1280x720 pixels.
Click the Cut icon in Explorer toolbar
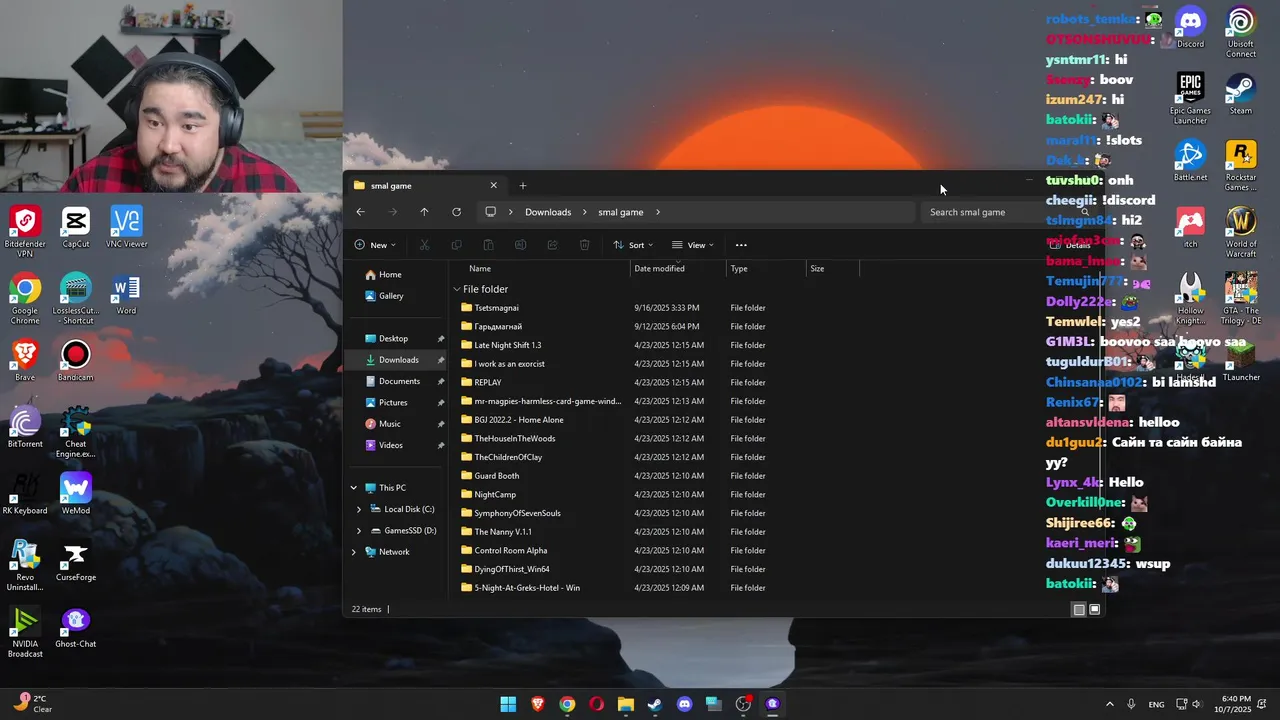tap(424, 245)
